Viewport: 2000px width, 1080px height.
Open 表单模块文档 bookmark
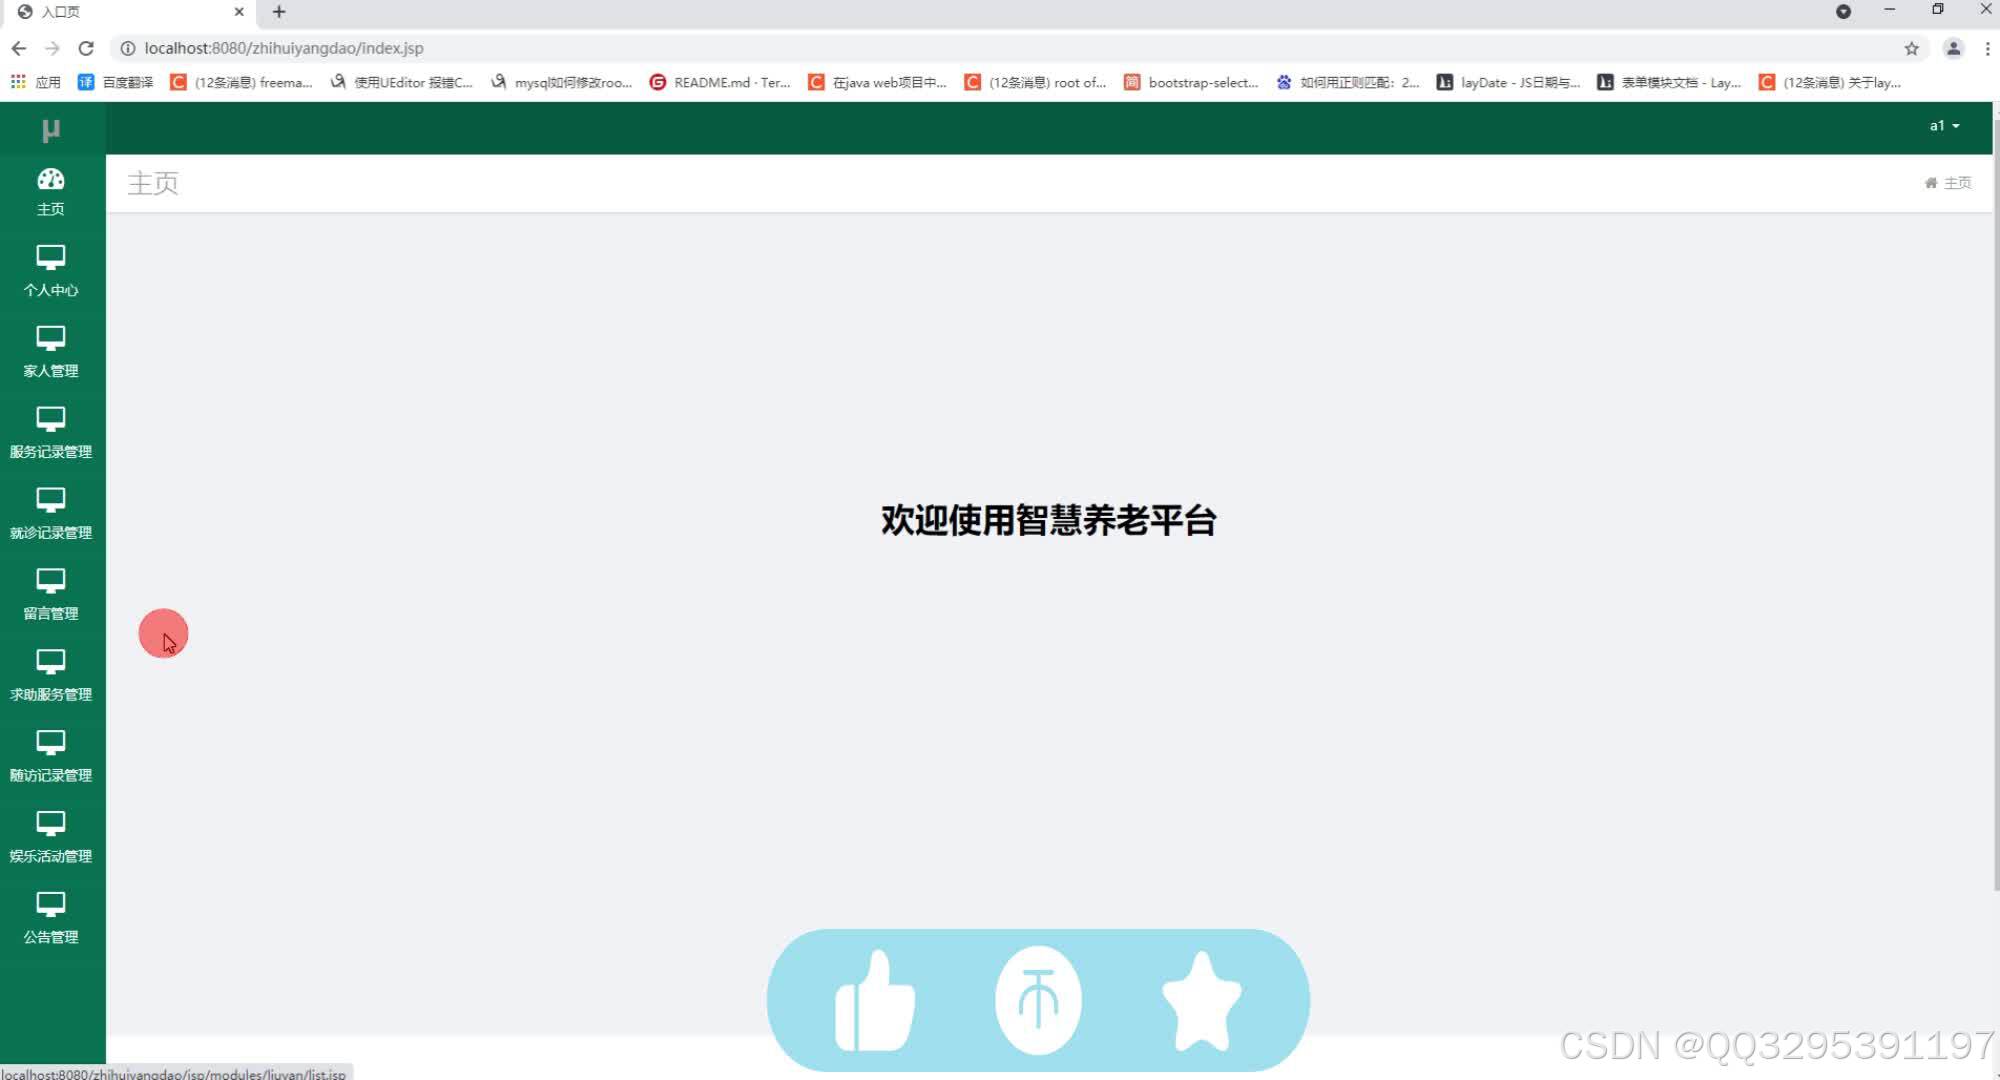[1669, 82]
